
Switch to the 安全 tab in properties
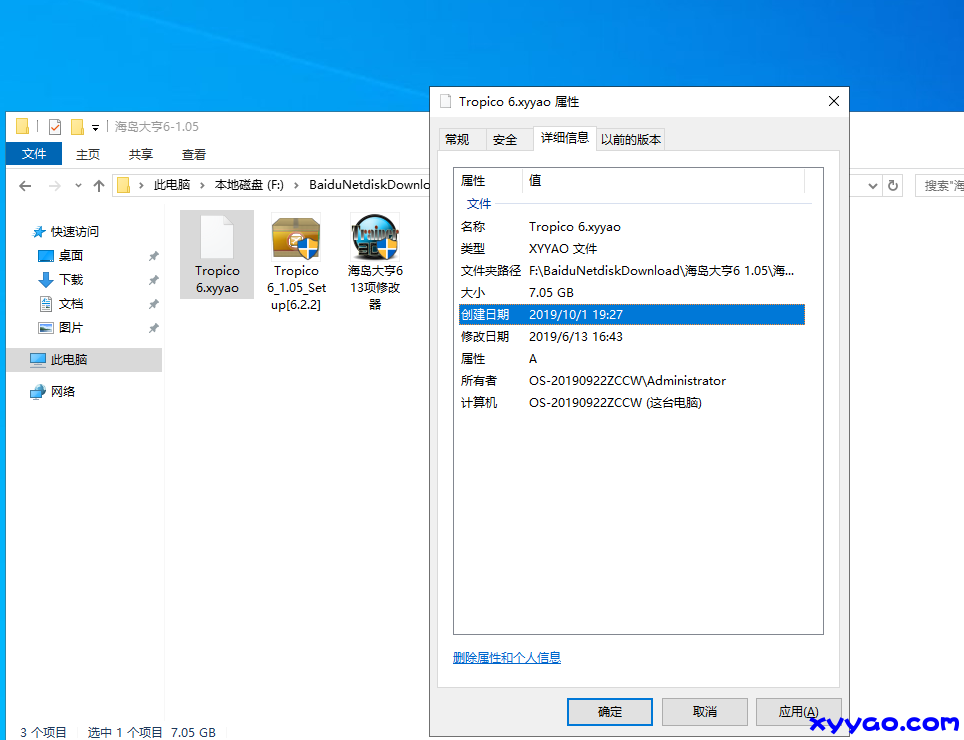[507, 139]
